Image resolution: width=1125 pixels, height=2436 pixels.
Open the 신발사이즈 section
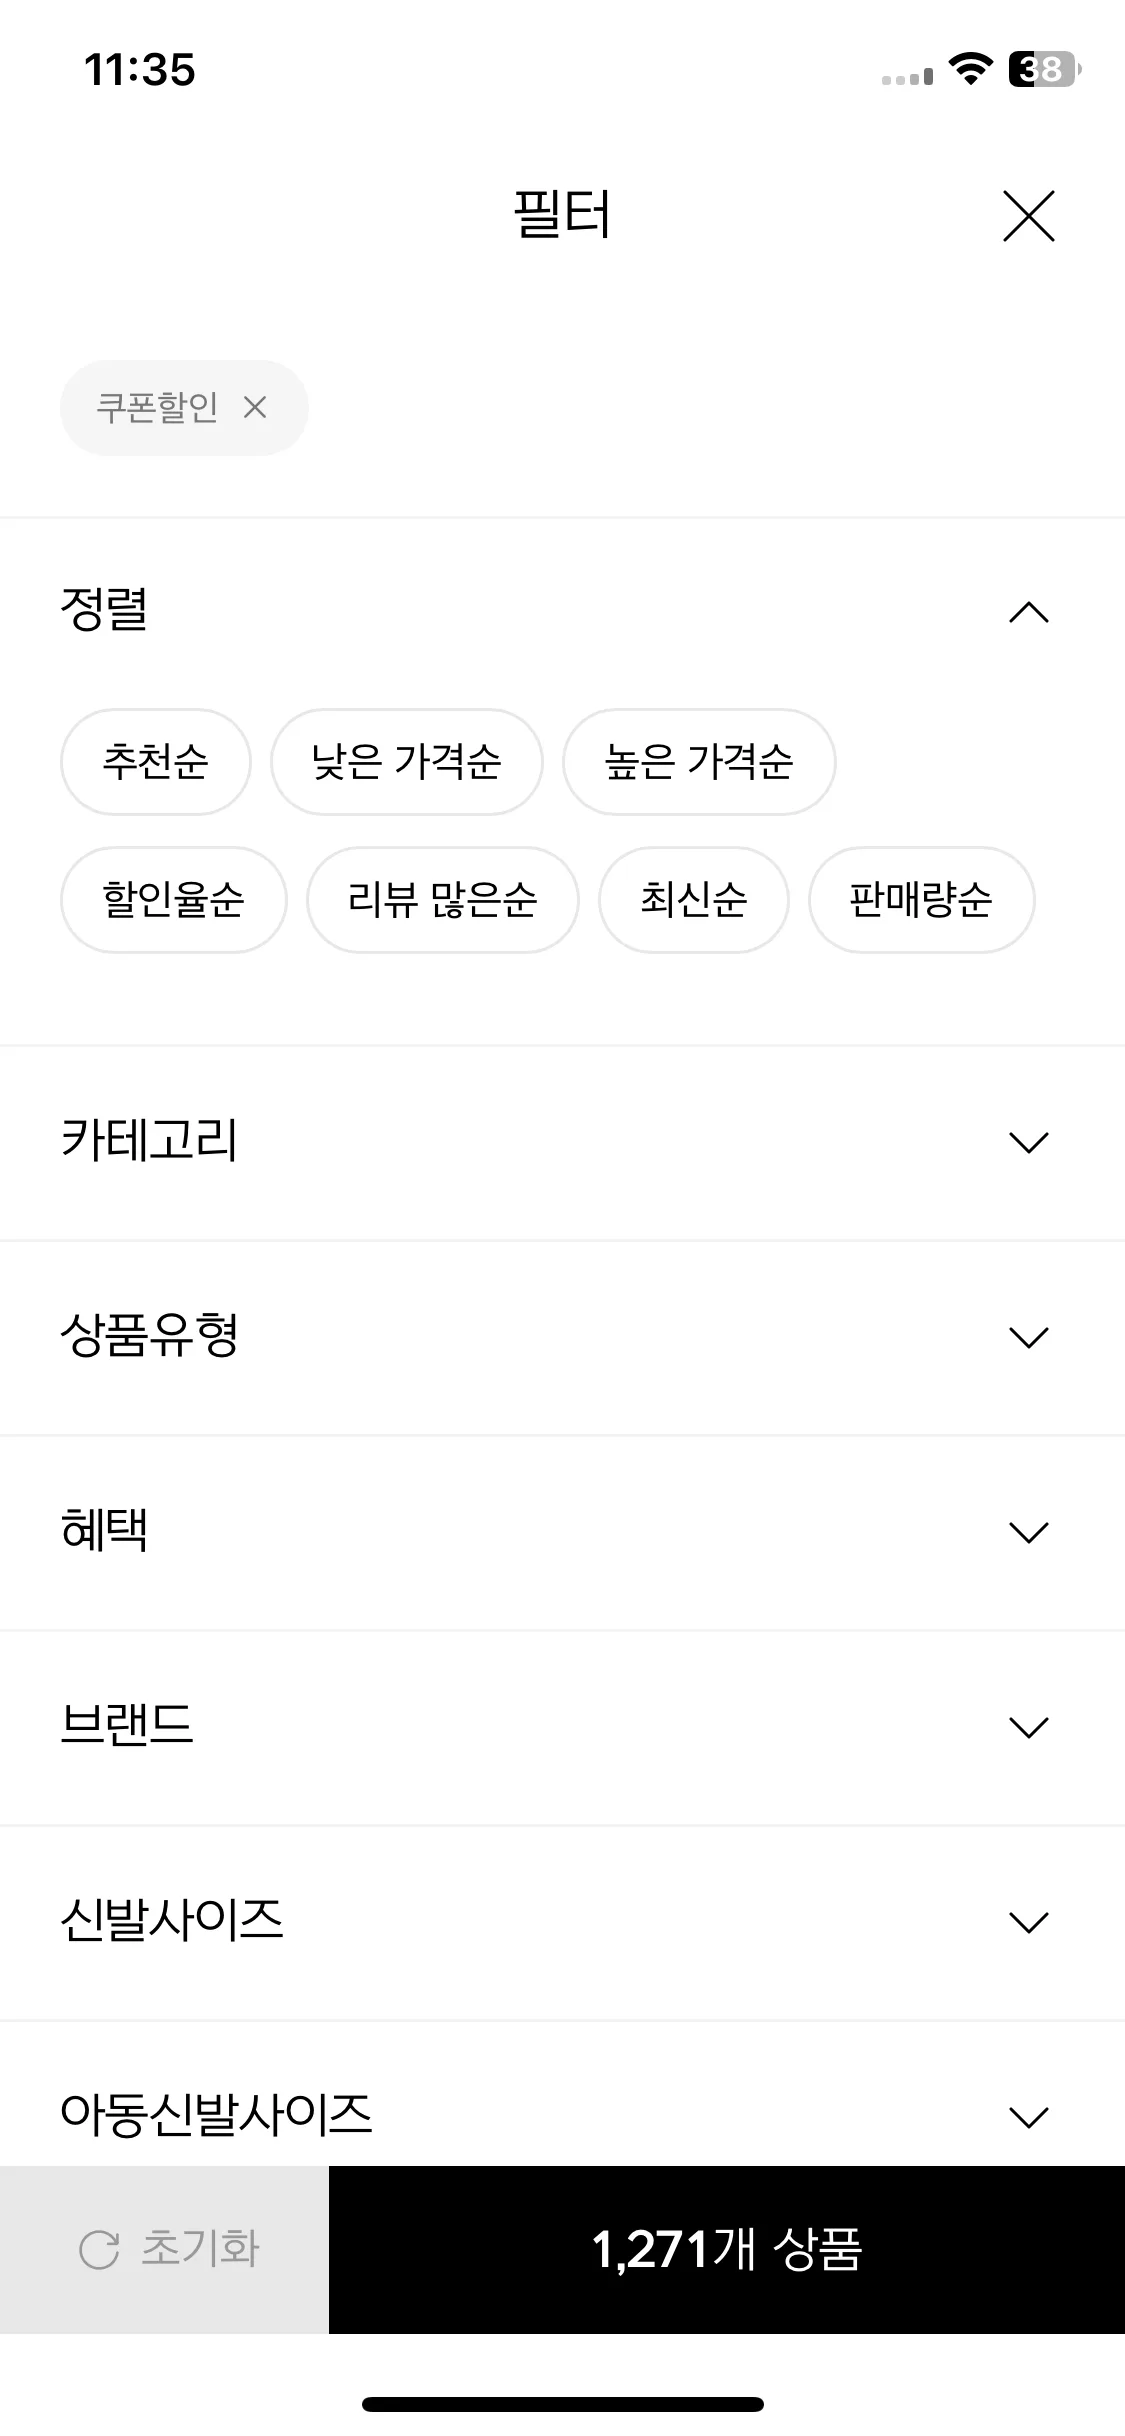[x=562, y=1921]
